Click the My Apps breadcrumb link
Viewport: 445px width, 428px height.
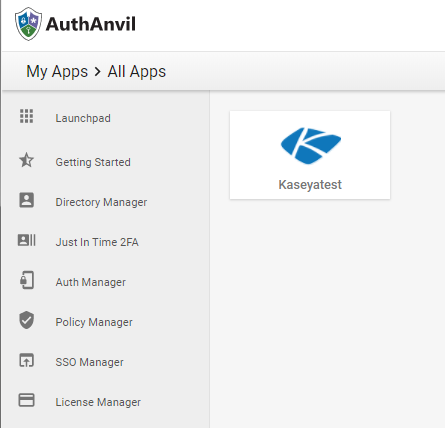57,72
